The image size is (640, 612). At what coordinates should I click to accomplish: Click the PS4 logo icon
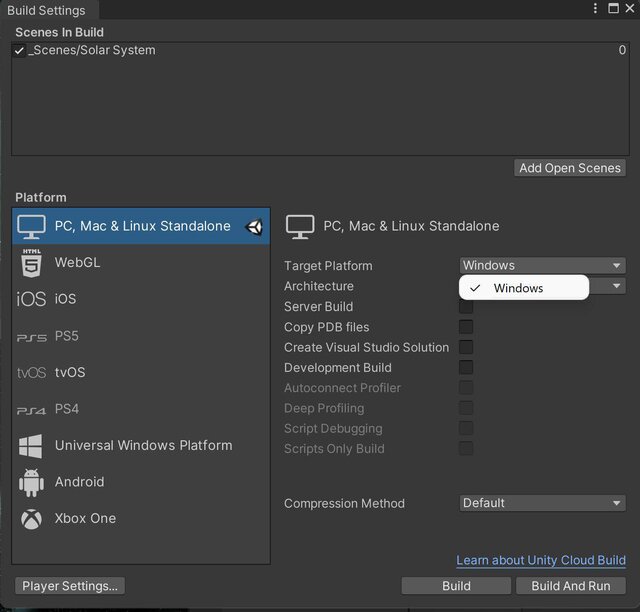tap(31, 411)
